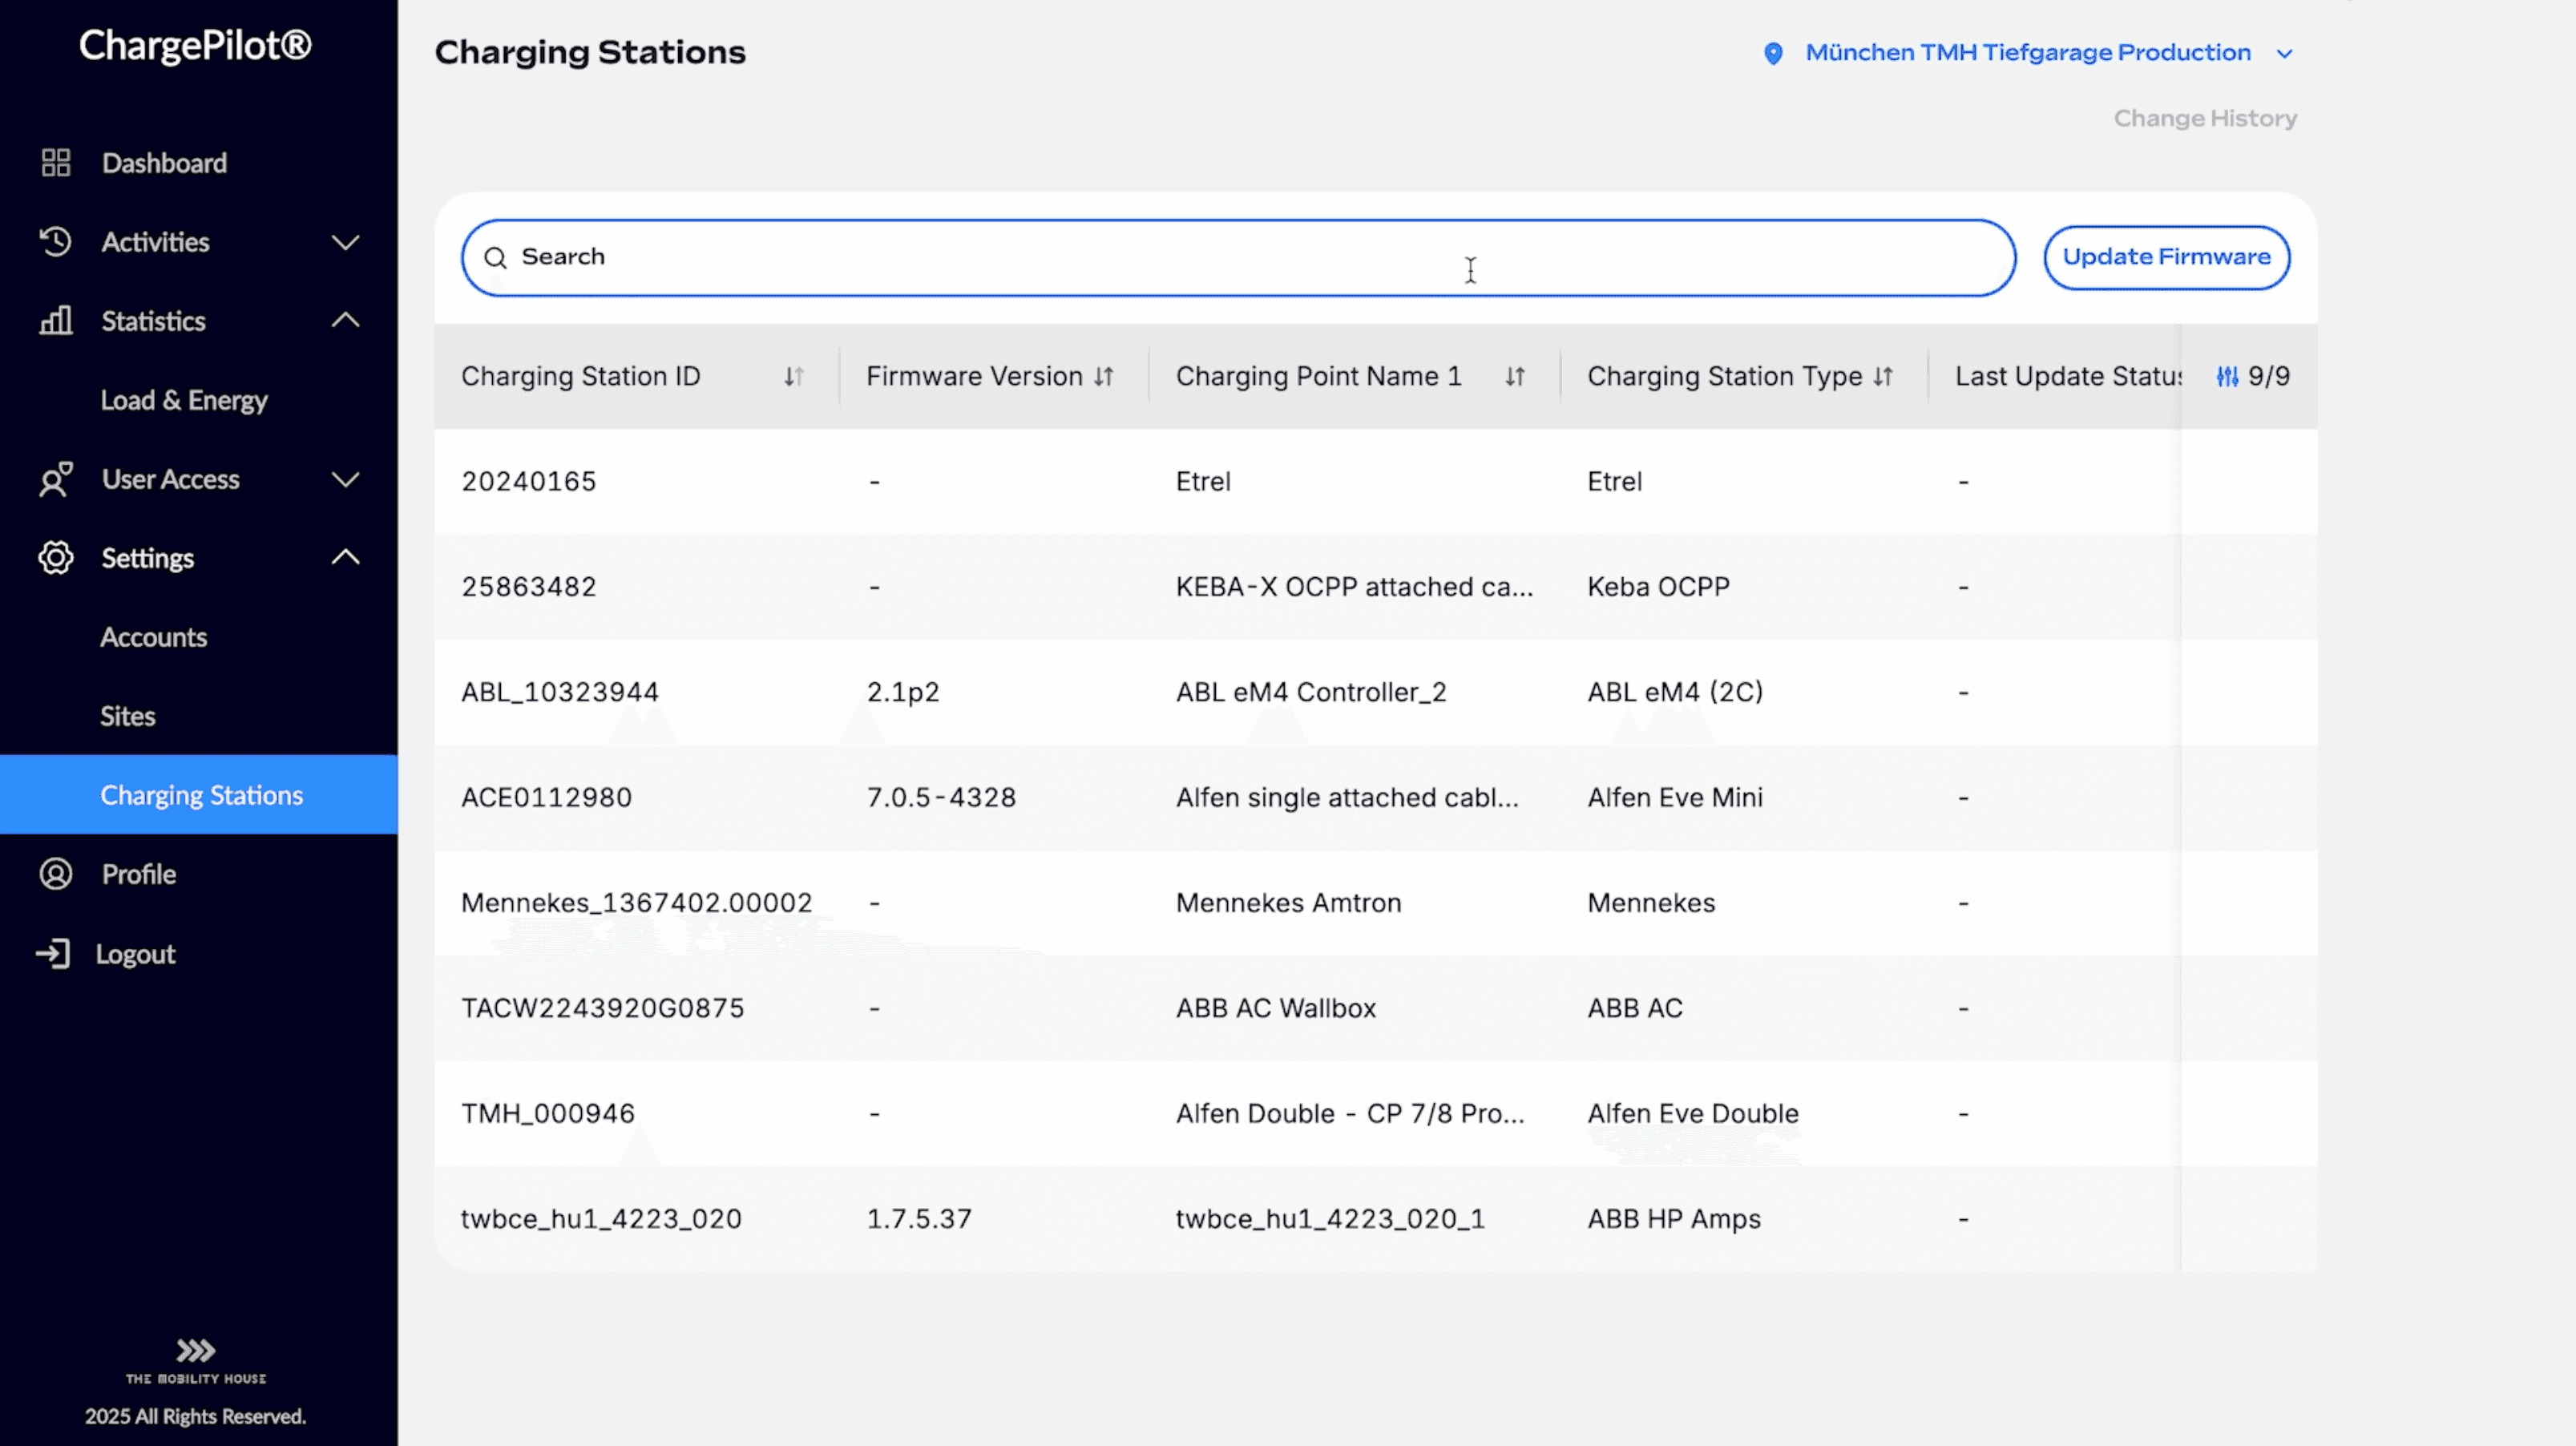This screenshot has height=1446, width=2576.
Task: Click the Profile avatar icon
Action: (x=56, y=874)
